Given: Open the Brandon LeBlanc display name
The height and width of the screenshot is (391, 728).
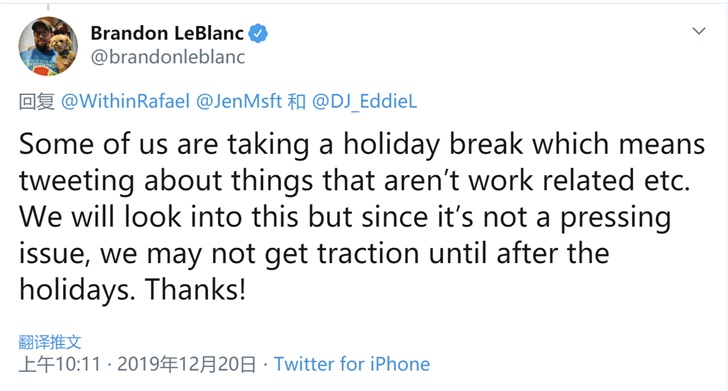Looking at the screenshot, I should click(x=167, y=33).
